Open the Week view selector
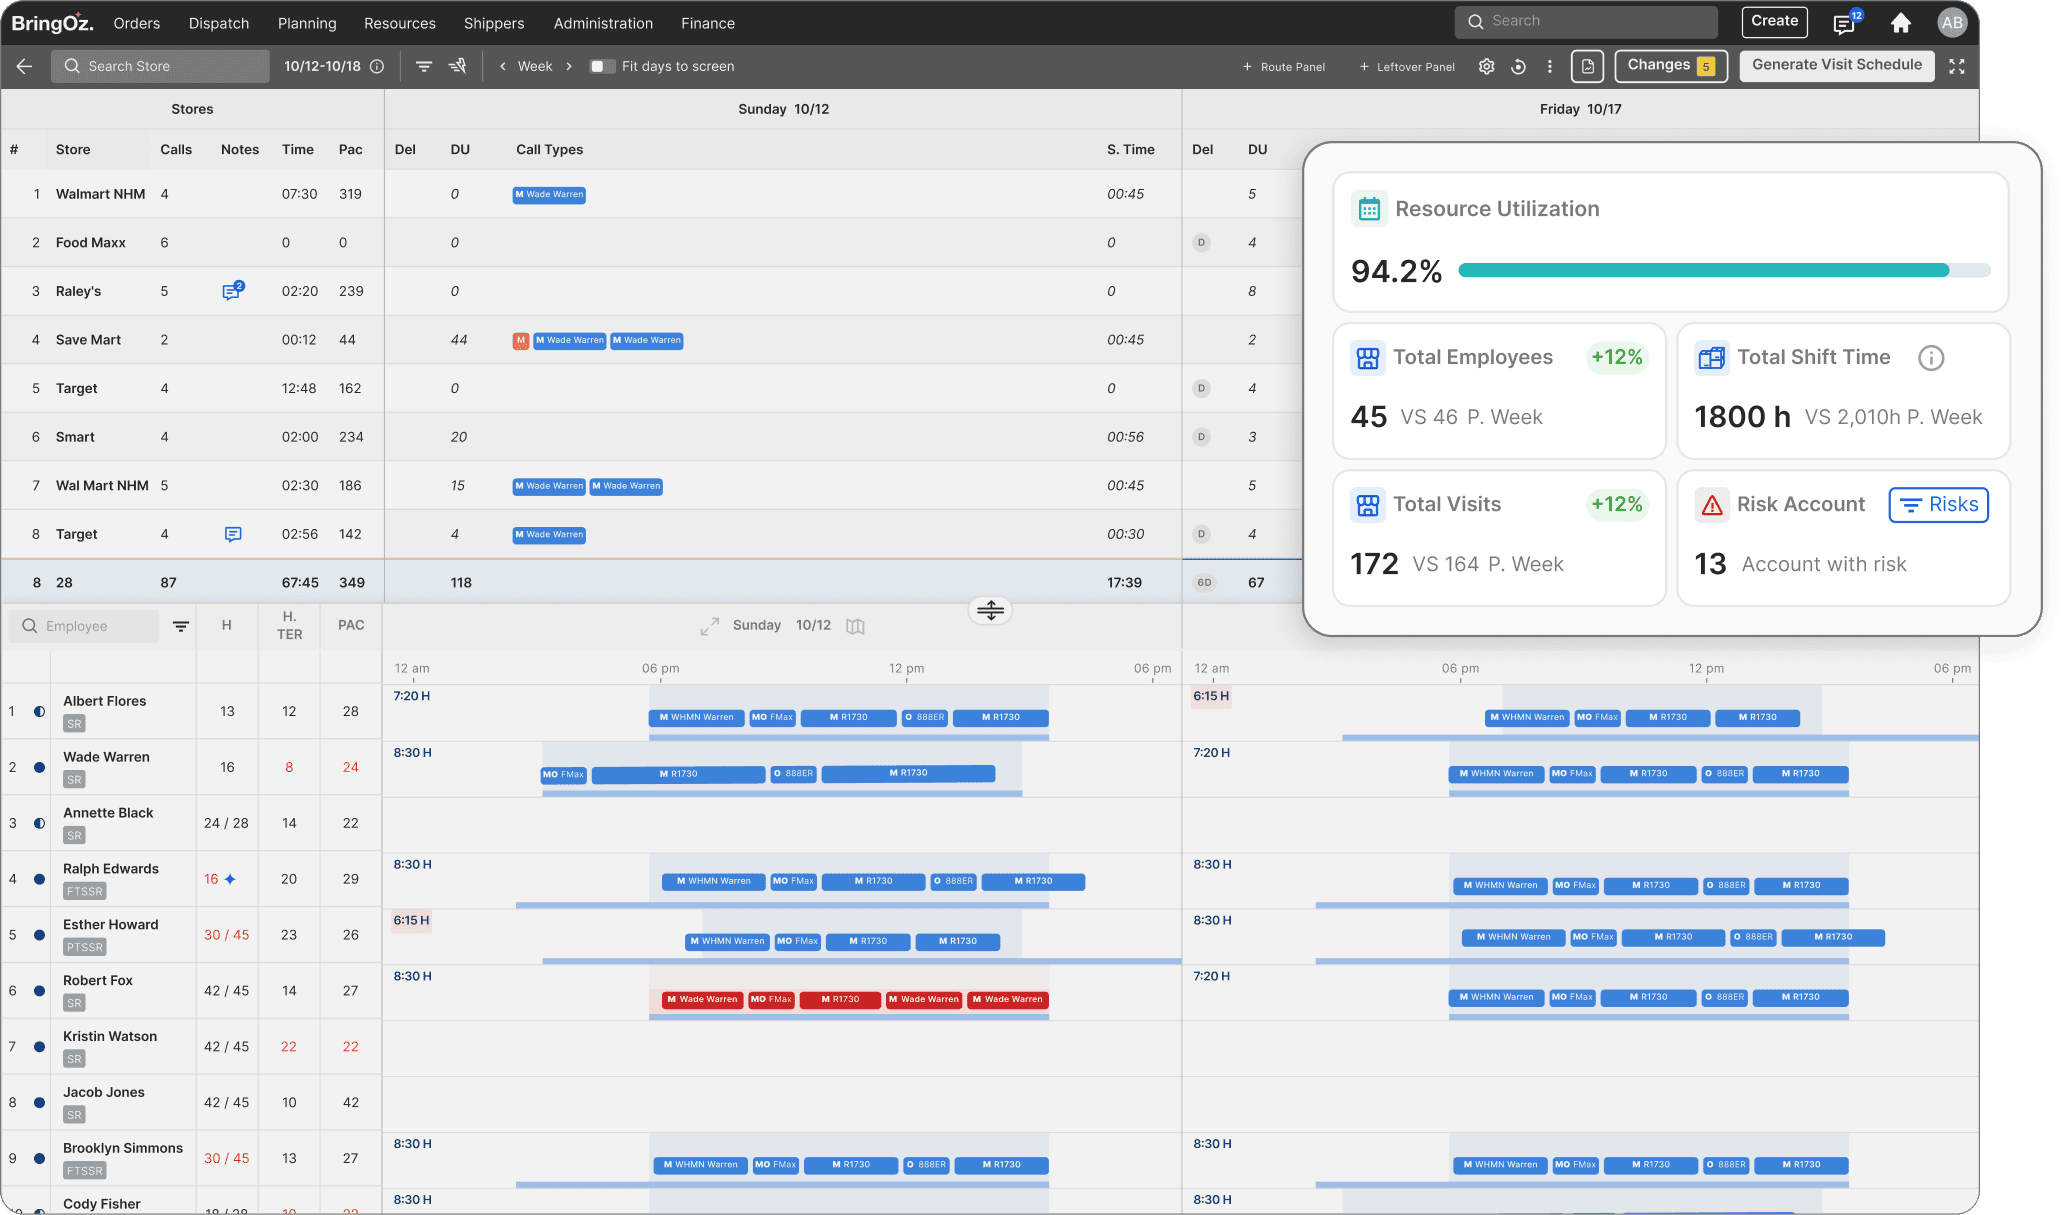The width and height of the screenshot is (2067, 1215). click(x=535, y=66)
